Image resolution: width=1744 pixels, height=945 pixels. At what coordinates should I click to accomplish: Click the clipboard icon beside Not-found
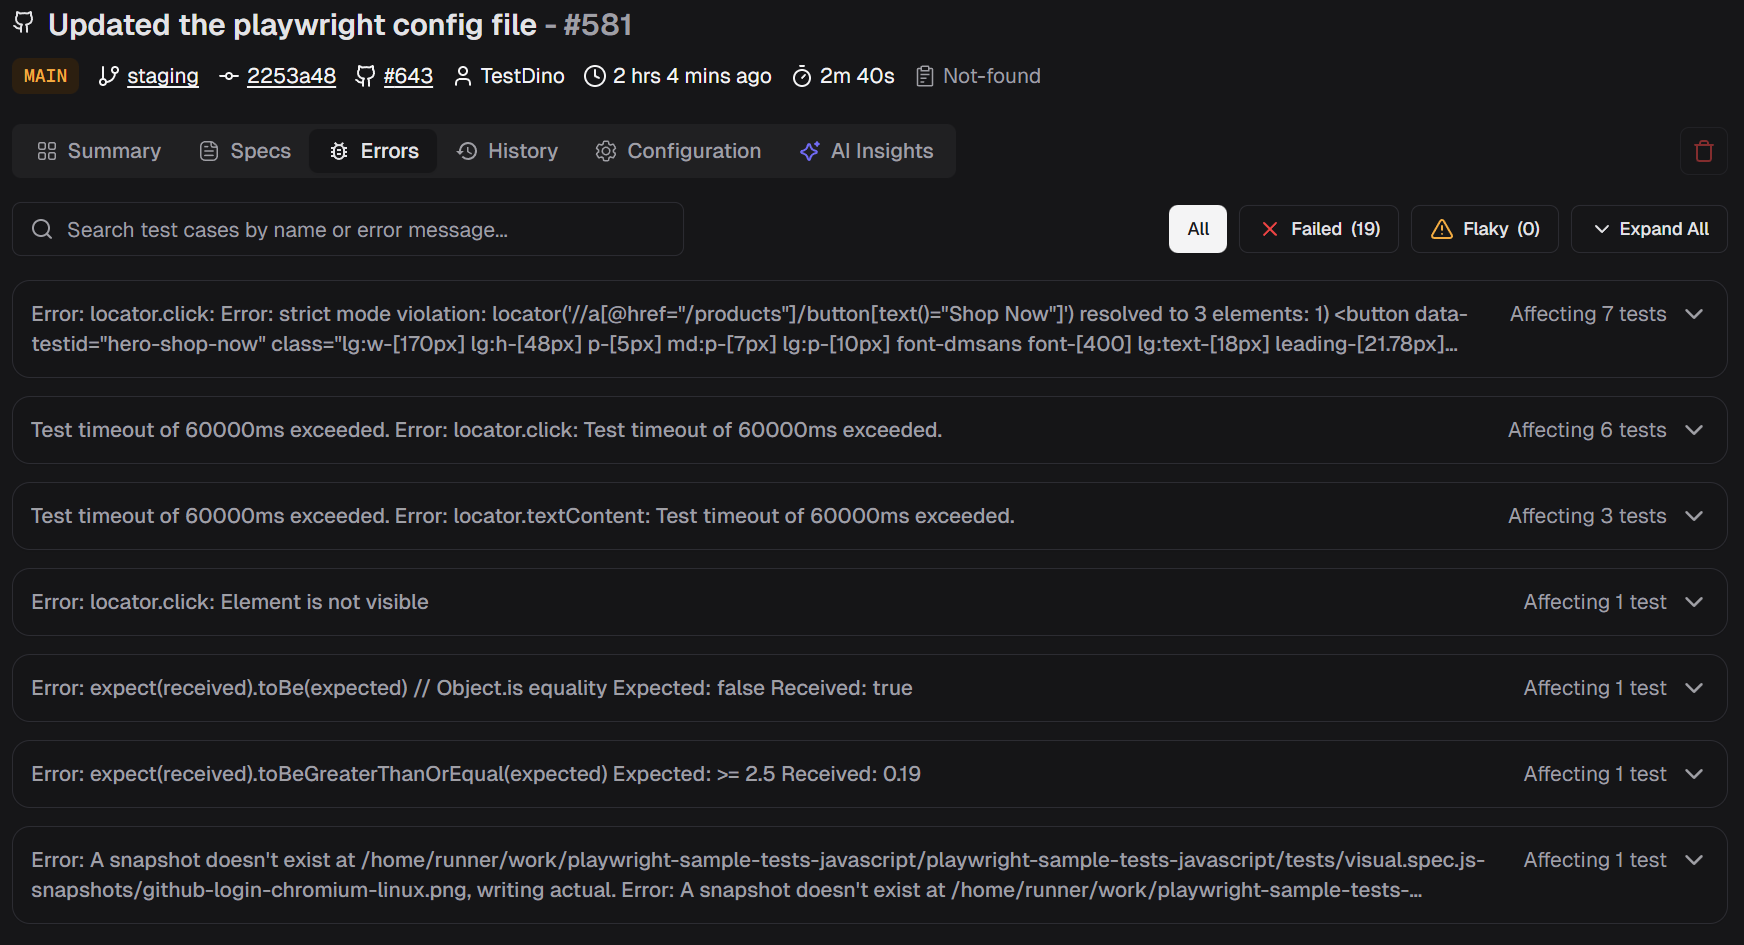tap(925, 76)
